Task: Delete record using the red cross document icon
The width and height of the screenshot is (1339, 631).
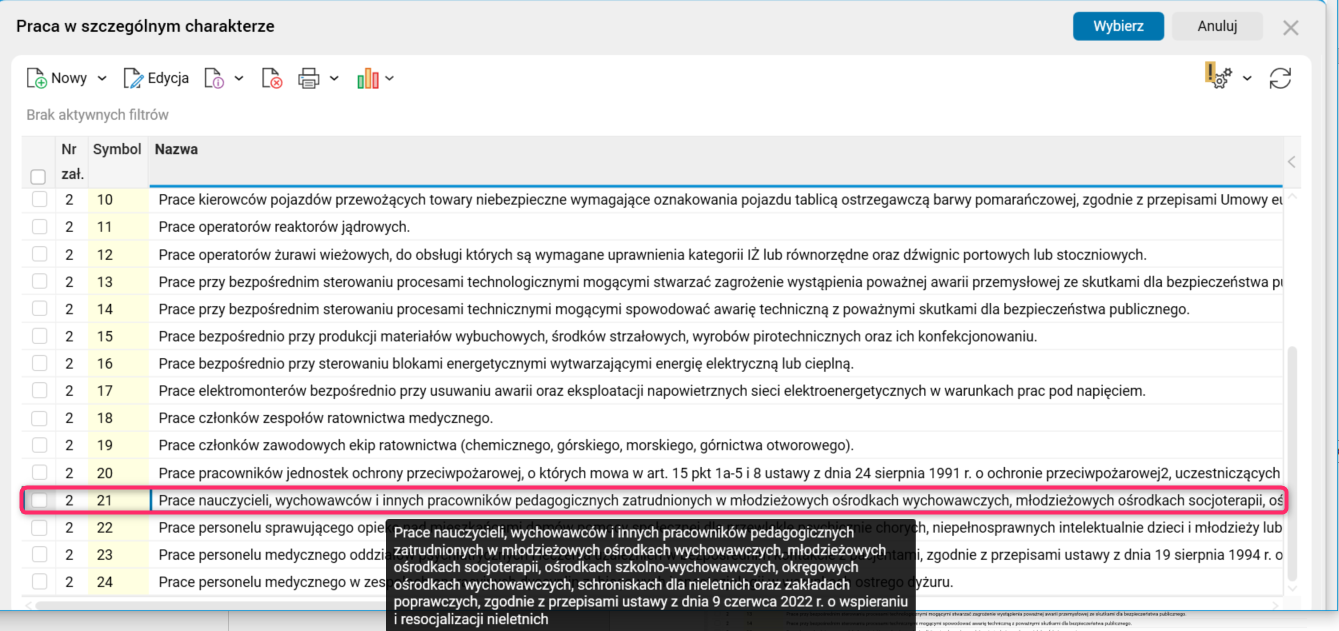Action: click(x=271, y=77)
